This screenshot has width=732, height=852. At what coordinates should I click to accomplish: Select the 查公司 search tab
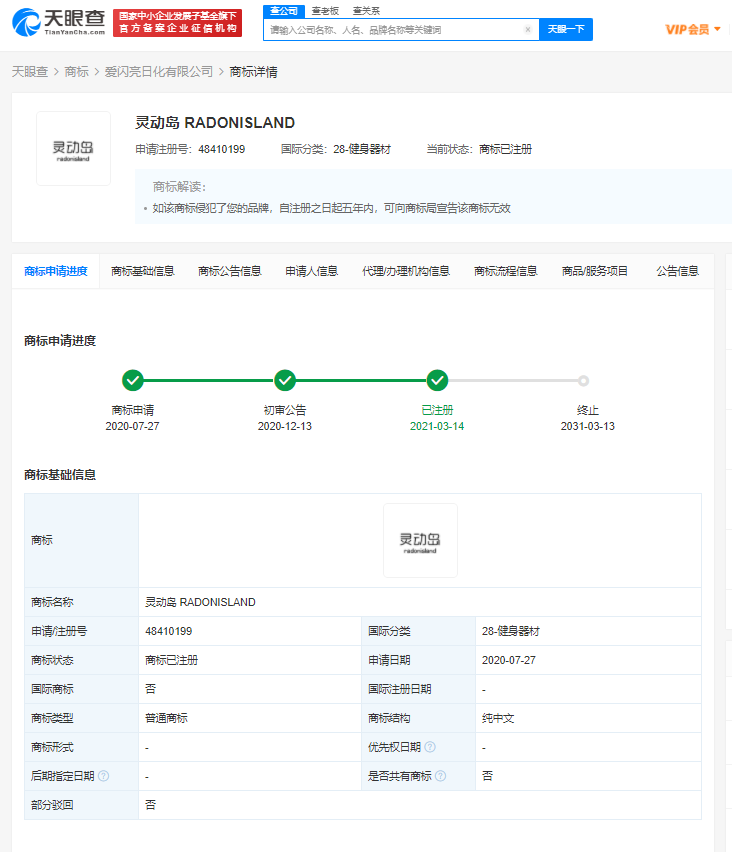tap(285, 10)
